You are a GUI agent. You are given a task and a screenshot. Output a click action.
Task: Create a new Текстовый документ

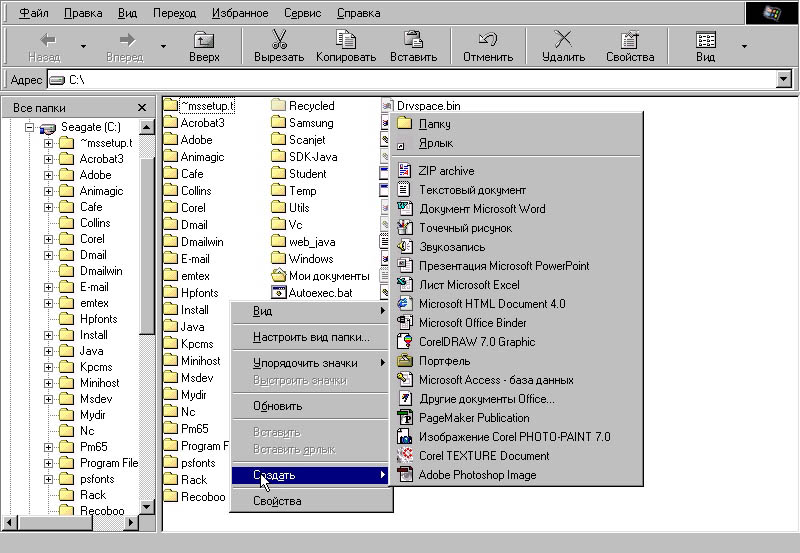coord(515,190)
